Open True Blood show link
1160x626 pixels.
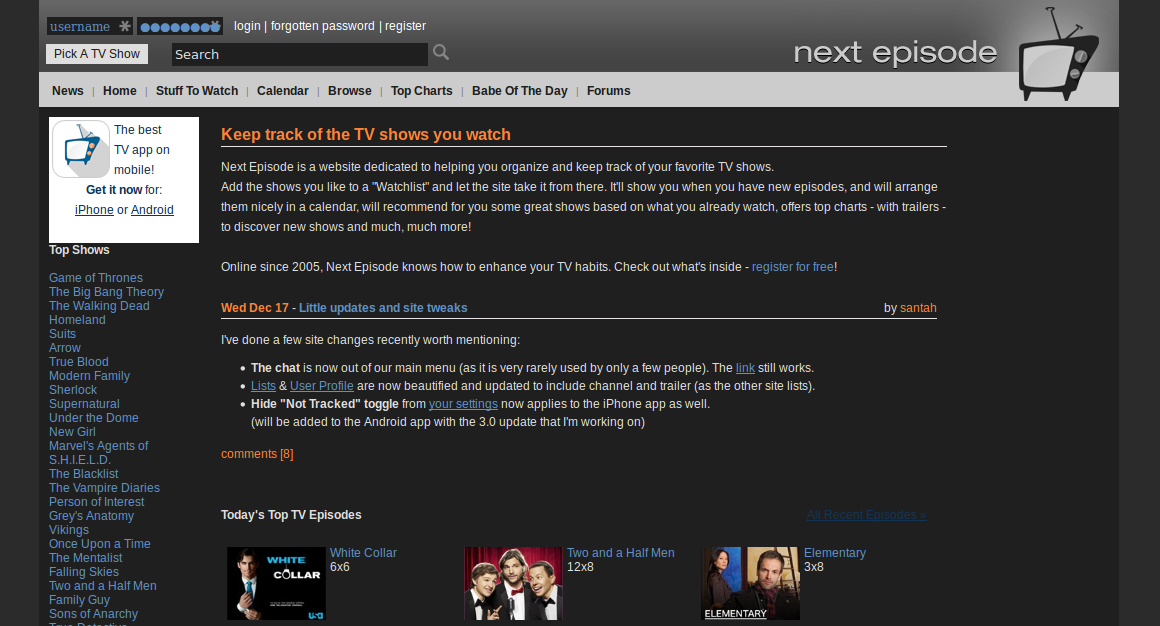point(78,363)
